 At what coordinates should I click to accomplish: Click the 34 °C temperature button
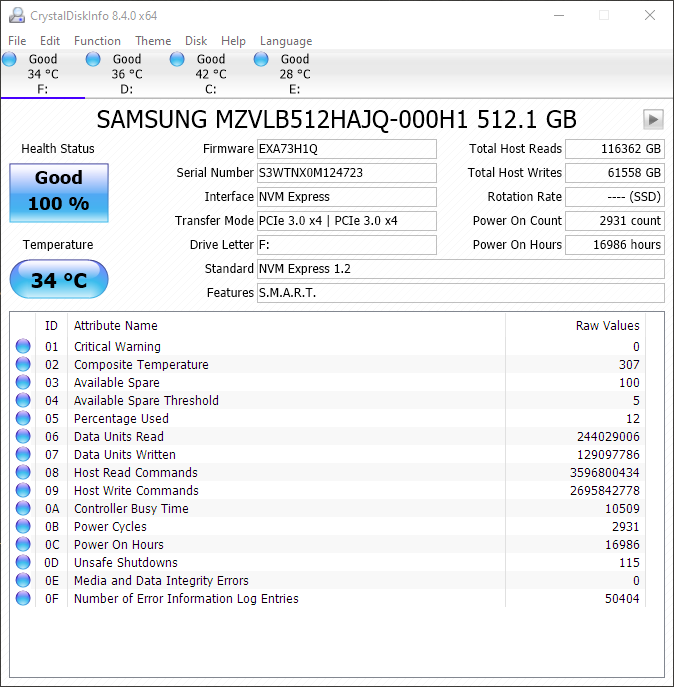click(59, 279)
